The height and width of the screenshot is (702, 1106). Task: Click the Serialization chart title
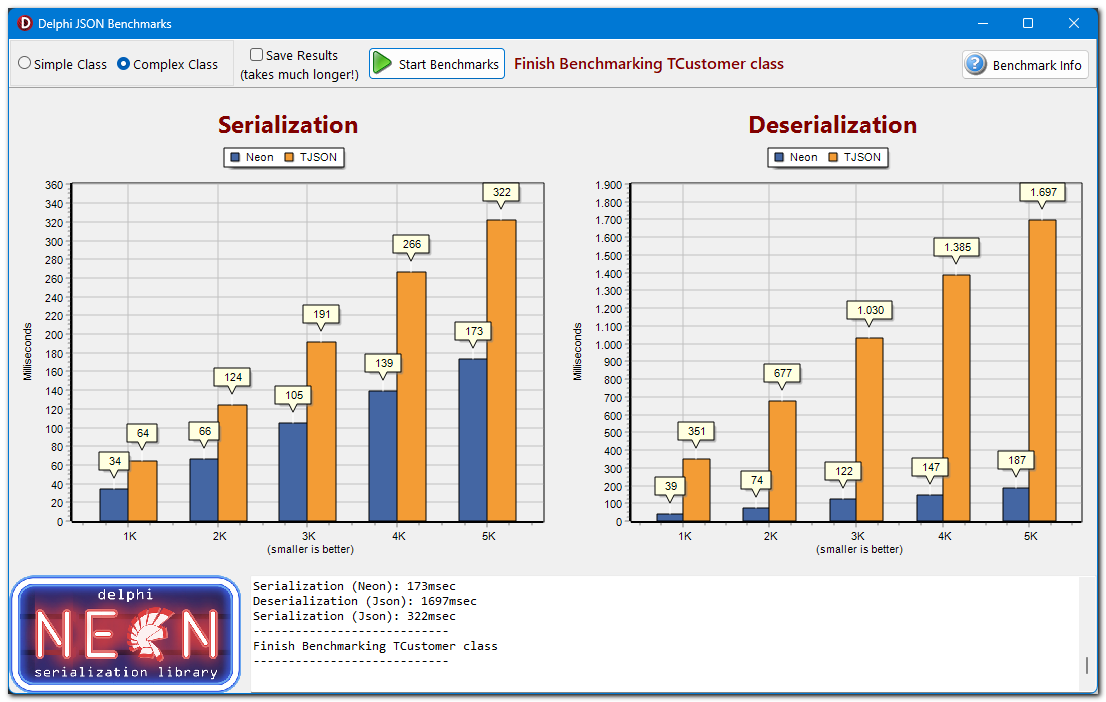point(288,125)
